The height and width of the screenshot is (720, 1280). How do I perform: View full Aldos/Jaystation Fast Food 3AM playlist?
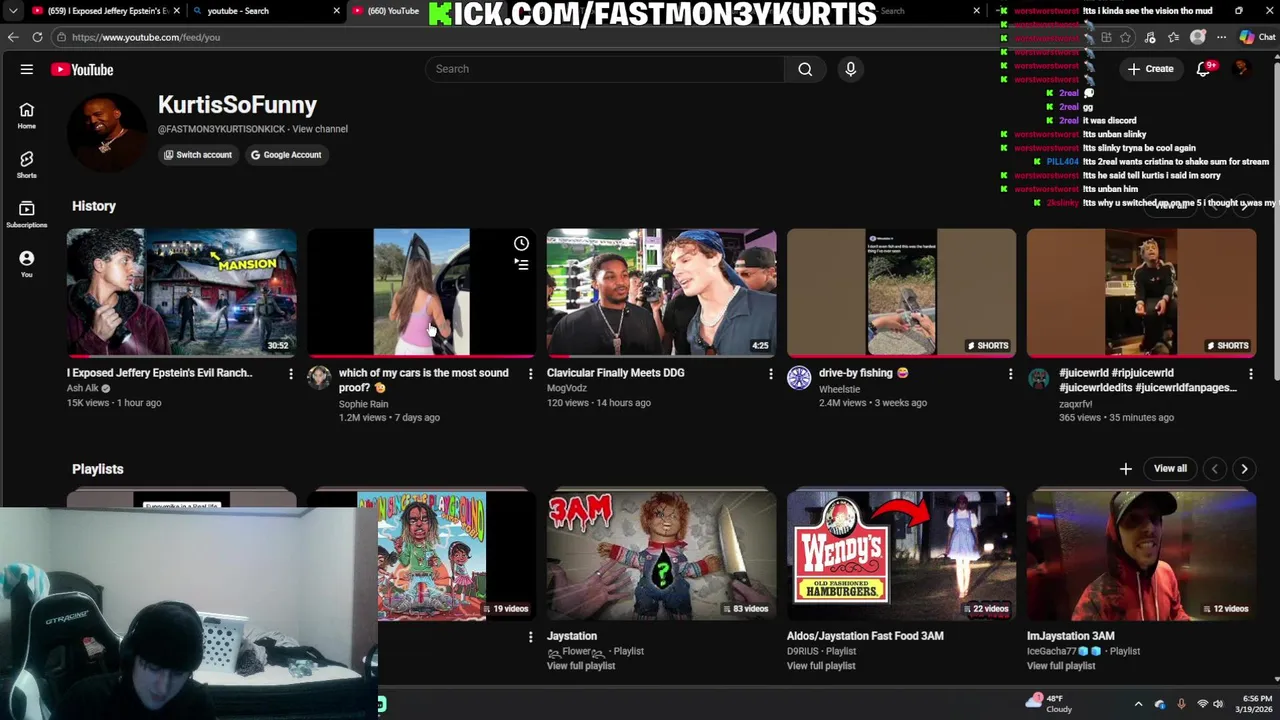821,666
